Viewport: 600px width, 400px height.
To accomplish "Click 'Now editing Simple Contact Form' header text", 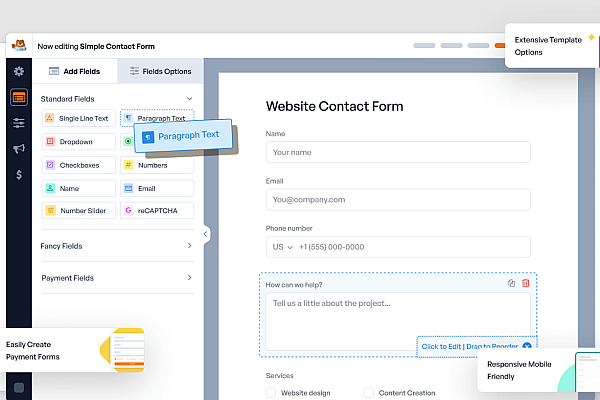I will [96, 46].
